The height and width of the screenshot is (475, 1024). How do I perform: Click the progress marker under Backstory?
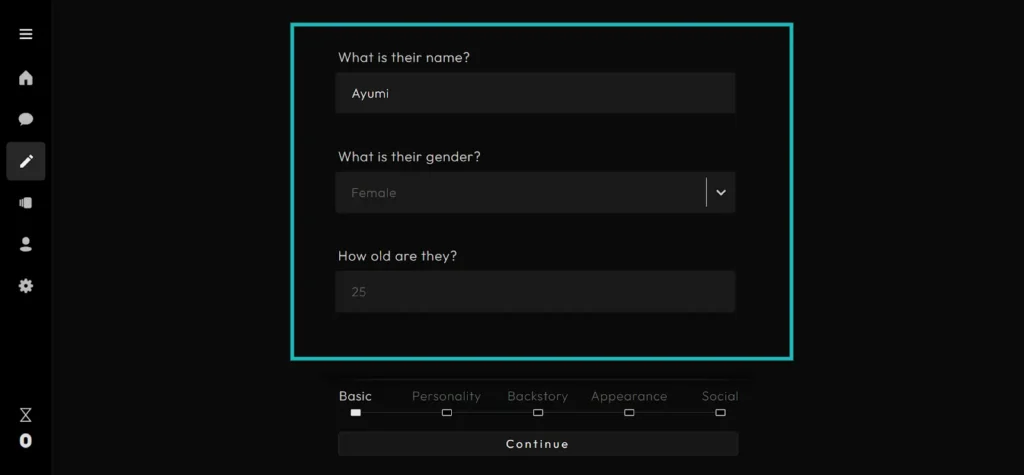tap(538, 412)
